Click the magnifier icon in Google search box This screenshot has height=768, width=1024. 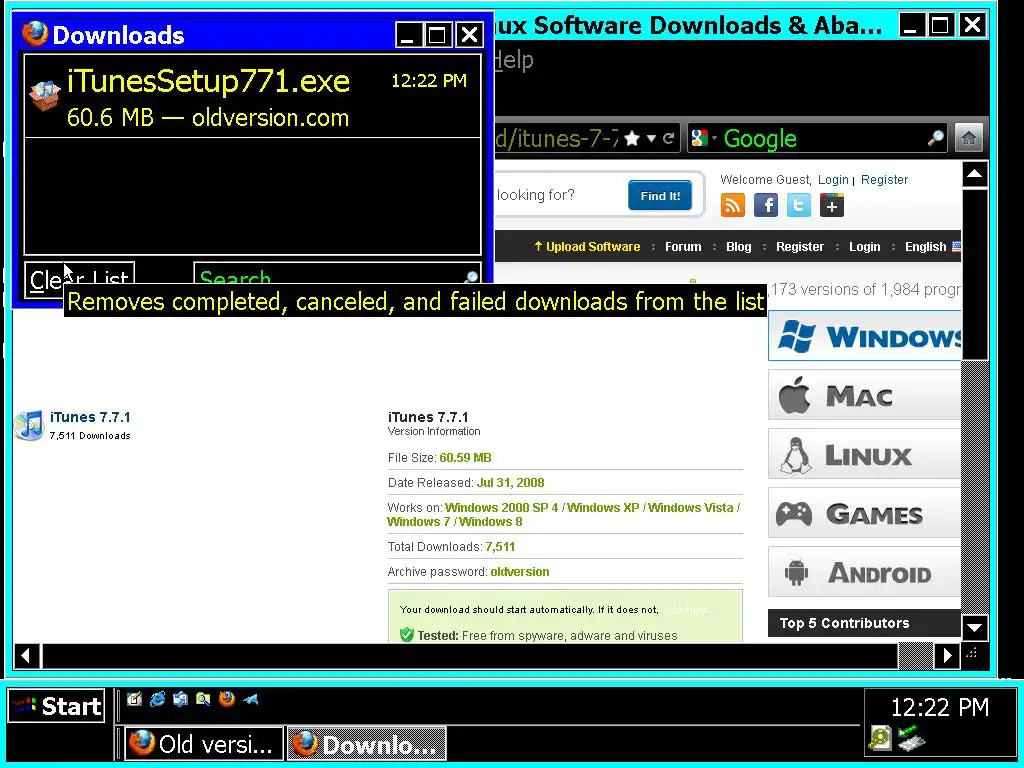(x=935, y=138)
